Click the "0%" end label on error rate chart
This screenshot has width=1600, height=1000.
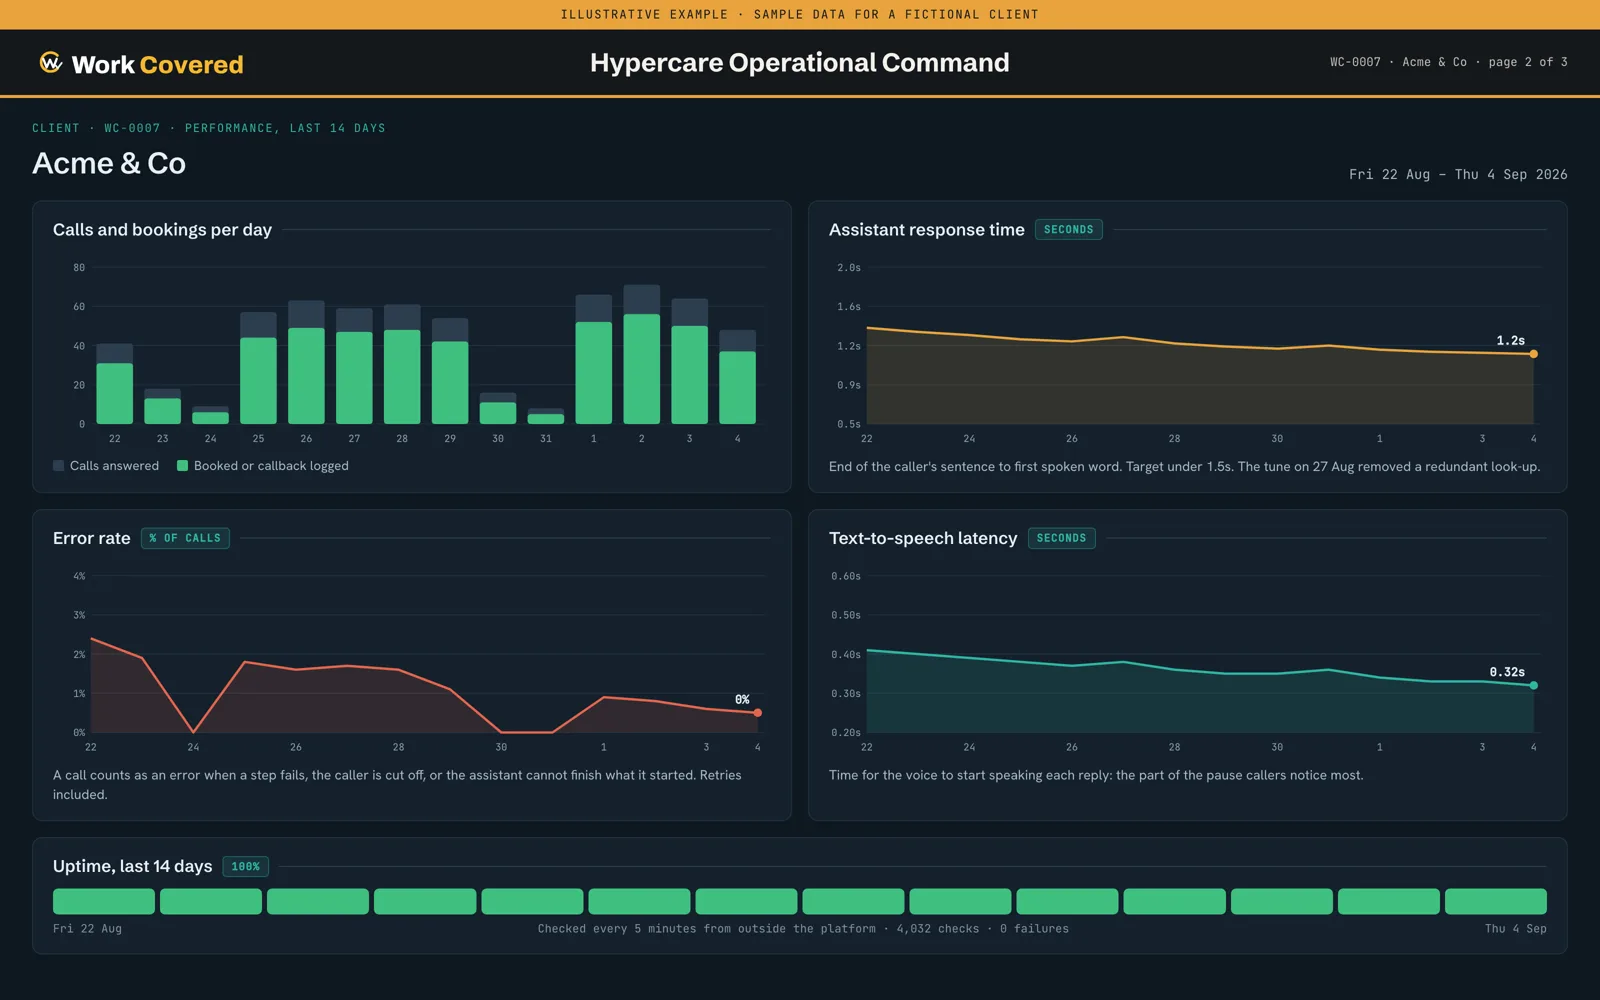pos(742,700)
